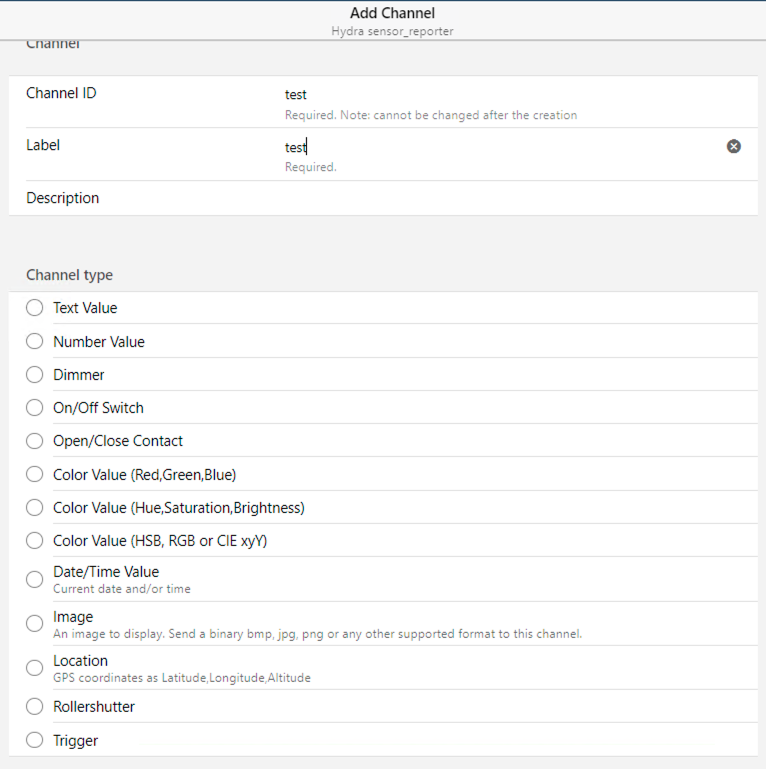Choose the Location channel type
Screen dimensions: 766x769
click(x=35, y=668)
